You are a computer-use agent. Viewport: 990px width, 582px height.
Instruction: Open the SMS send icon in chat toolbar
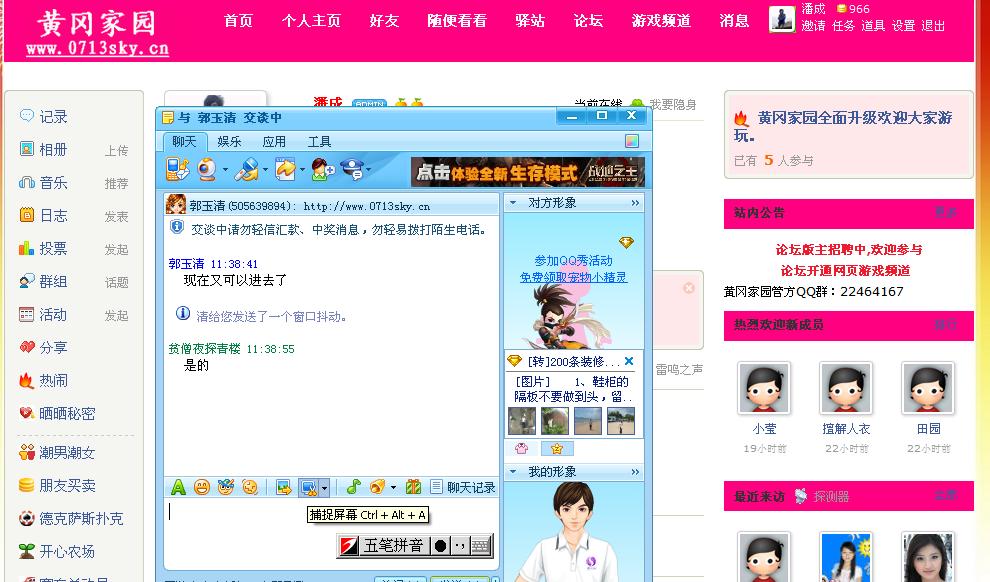pyautogui.click(x=177, y=169)
